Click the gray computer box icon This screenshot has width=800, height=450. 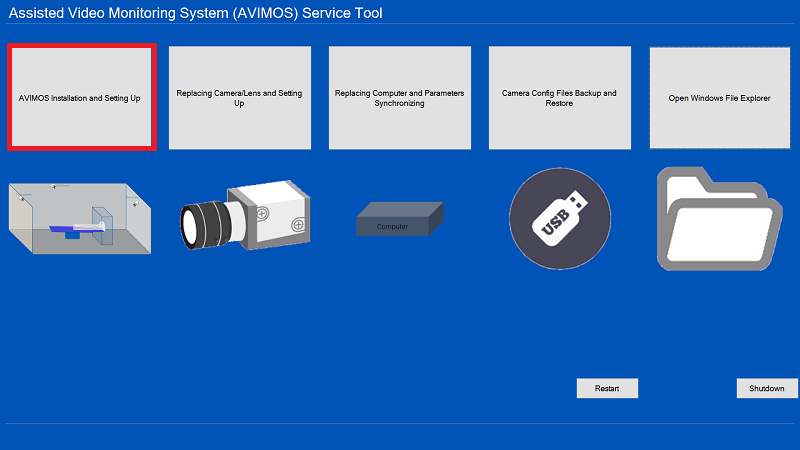(x=399, y=219)
